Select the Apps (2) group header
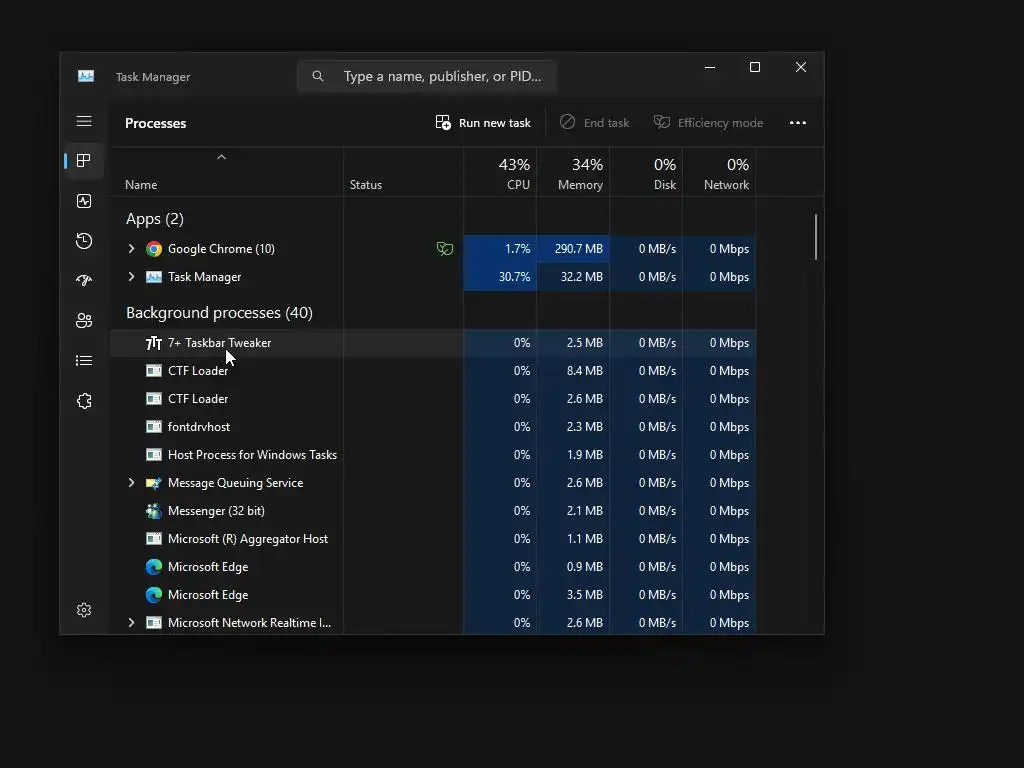 (x=155, y=219)
